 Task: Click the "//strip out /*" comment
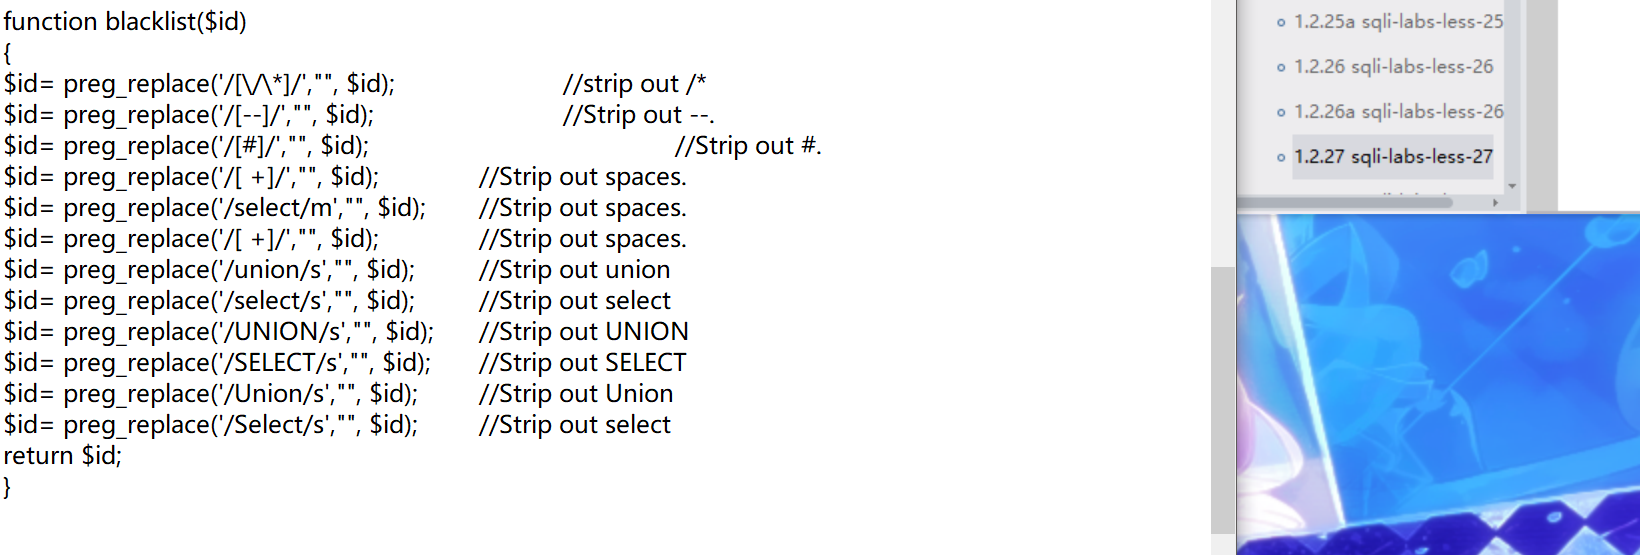pos(634,84)
